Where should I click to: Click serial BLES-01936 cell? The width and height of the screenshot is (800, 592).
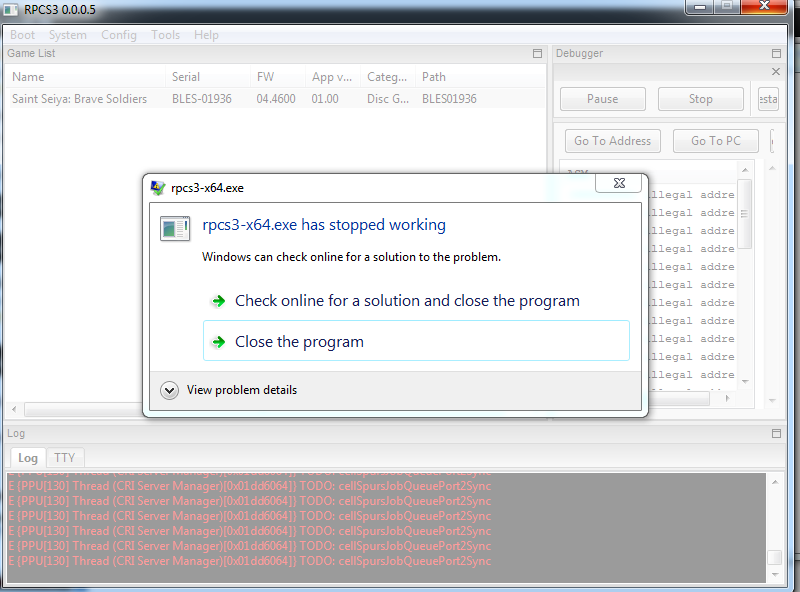(x=202, y=98)
